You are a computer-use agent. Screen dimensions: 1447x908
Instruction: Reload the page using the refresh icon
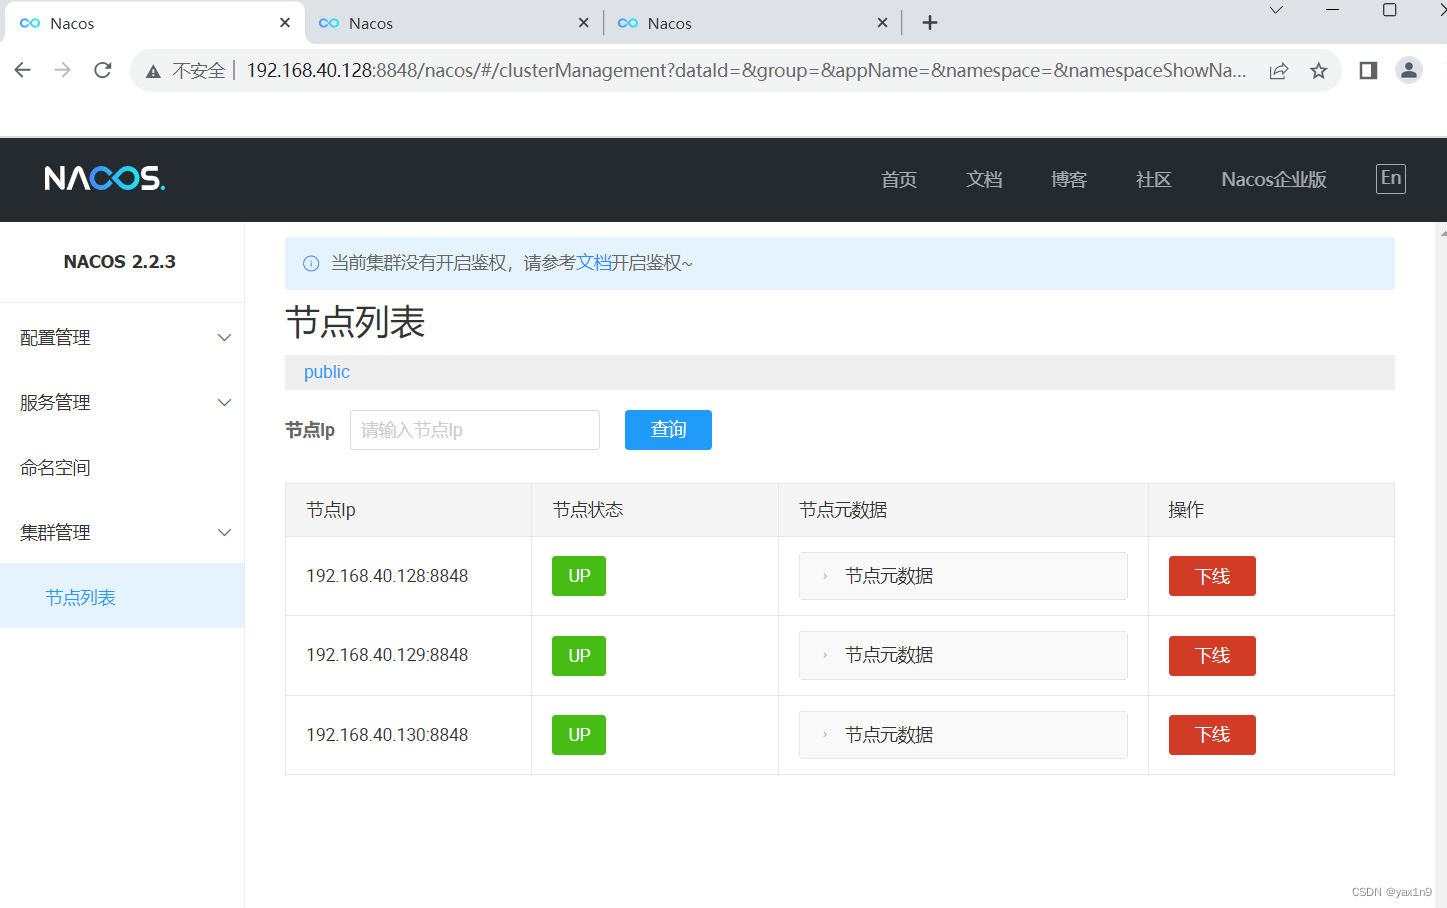coord(103,70)
